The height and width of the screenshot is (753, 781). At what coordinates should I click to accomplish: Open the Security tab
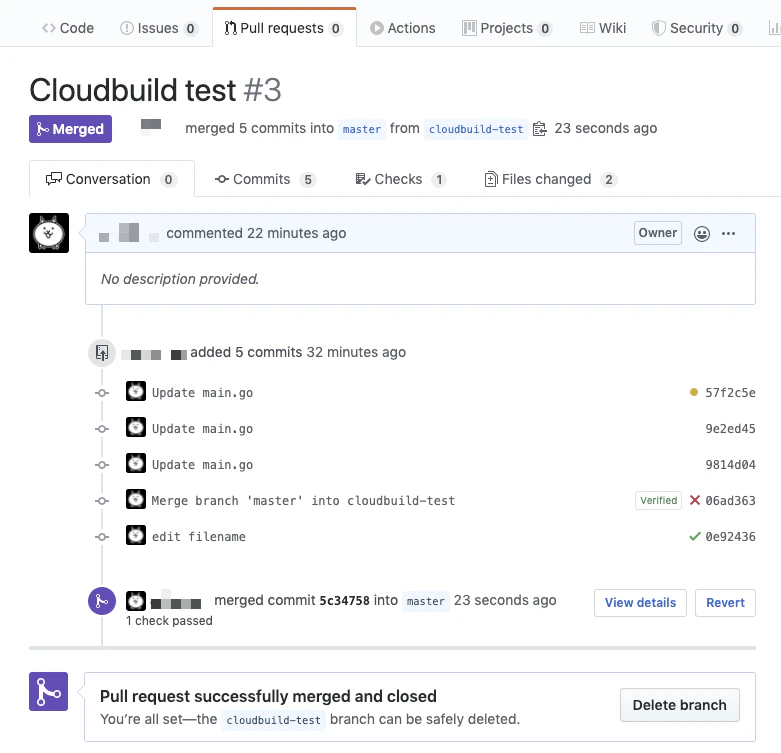coord(697,28)
